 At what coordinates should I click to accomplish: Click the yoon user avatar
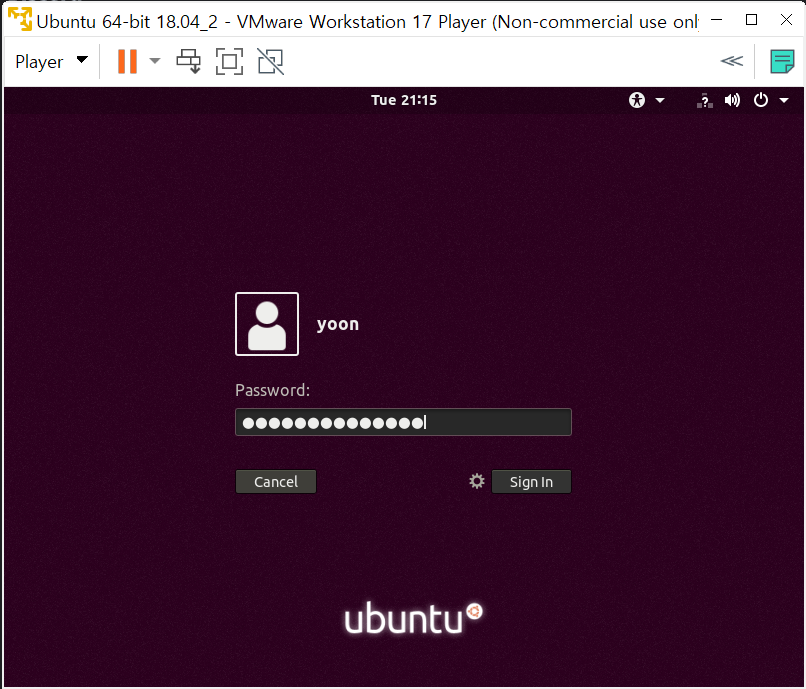coord(267,324)
